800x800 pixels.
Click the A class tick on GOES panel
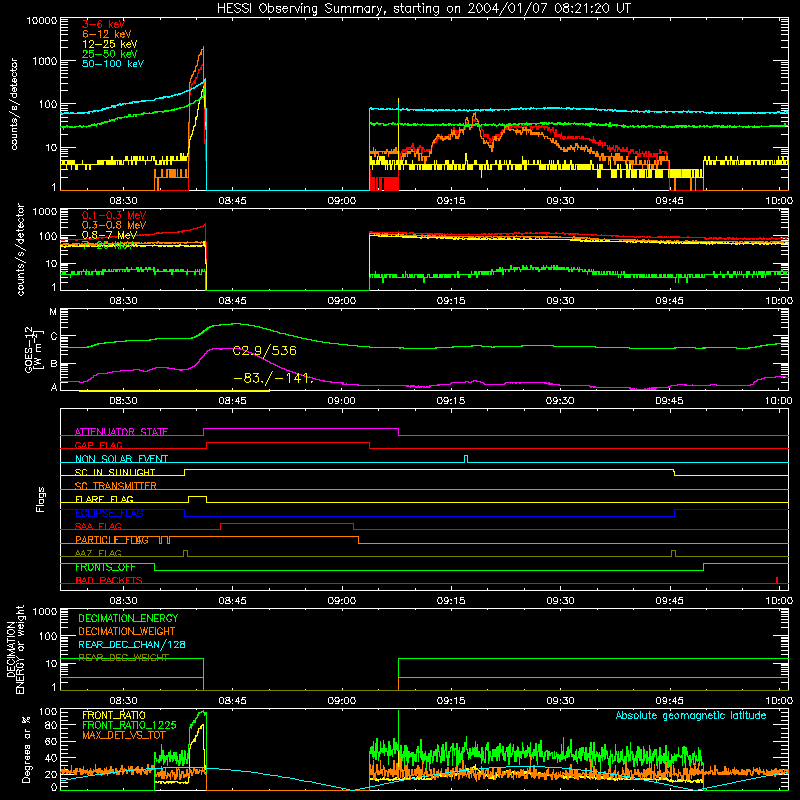[54, 387]
